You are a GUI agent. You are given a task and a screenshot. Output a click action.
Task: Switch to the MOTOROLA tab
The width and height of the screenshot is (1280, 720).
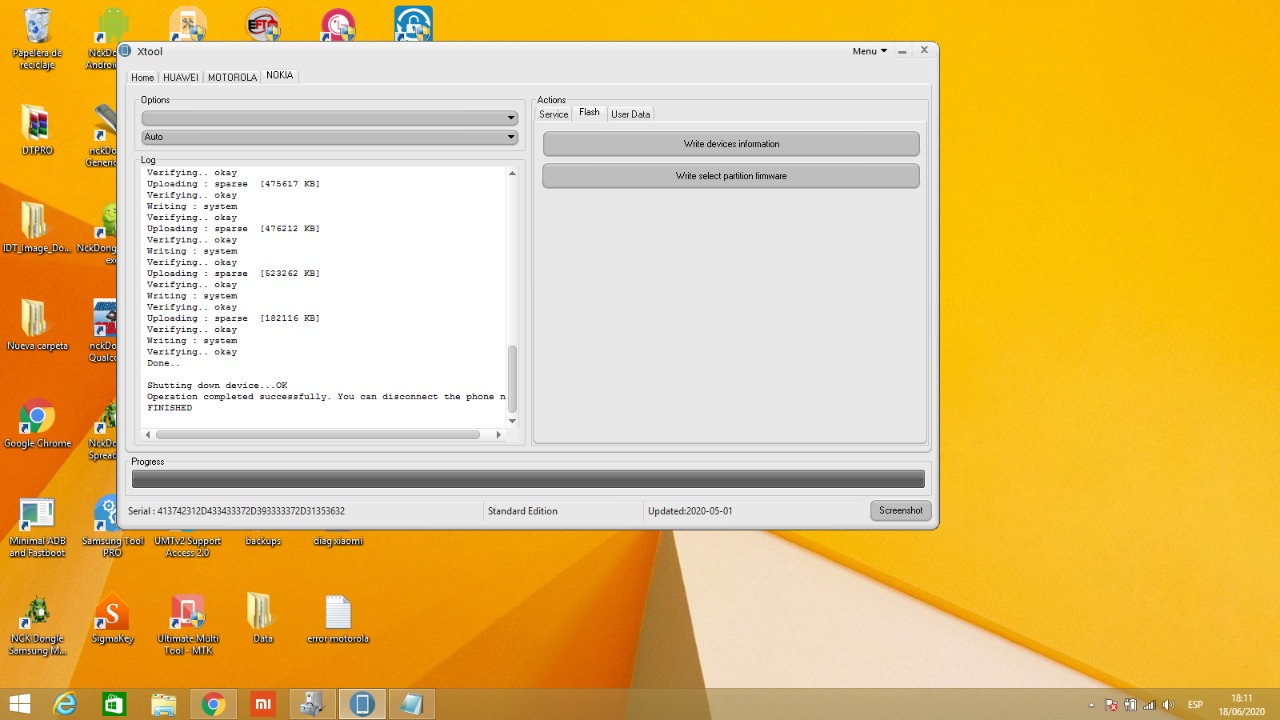[x=232, y=77]
